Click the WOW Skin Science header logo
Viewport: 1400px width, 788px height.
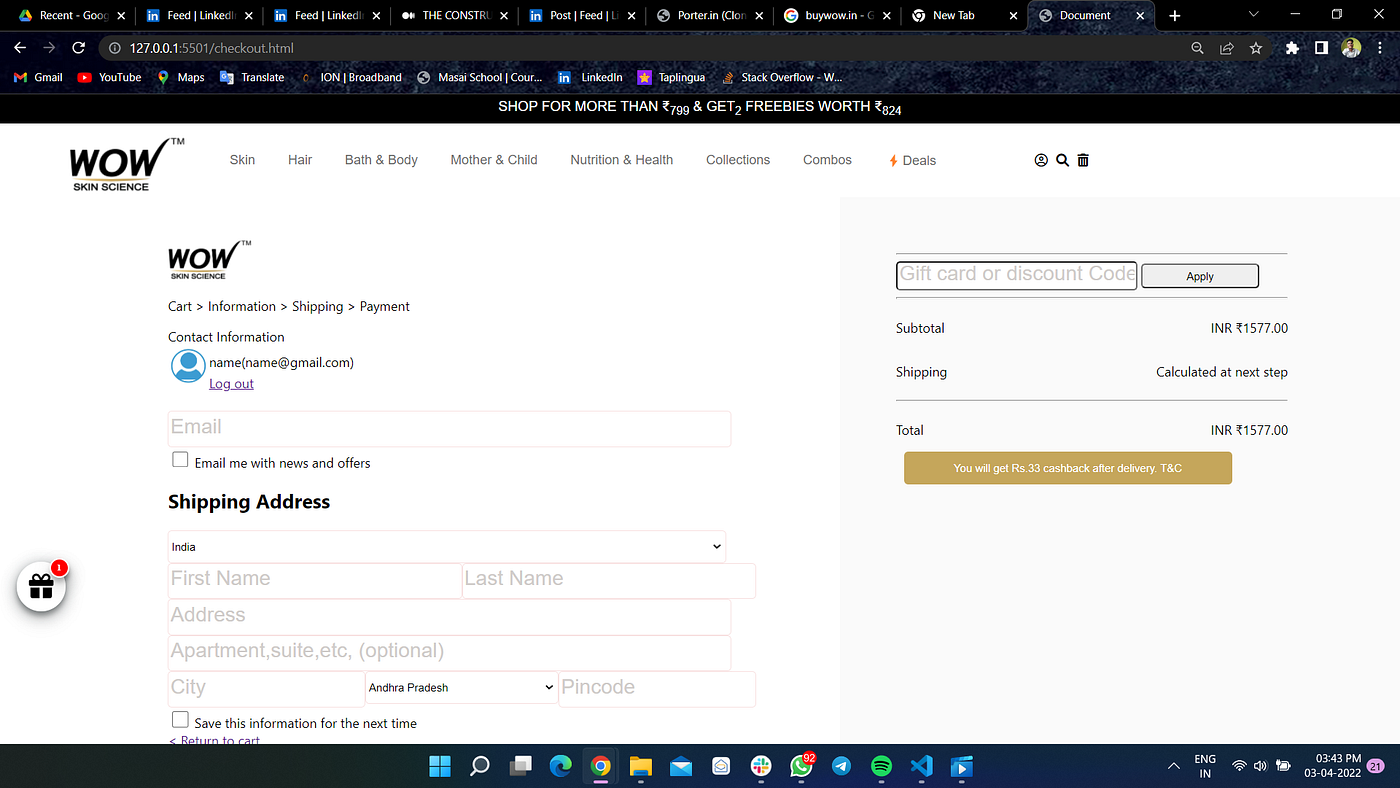coord(126,164)
